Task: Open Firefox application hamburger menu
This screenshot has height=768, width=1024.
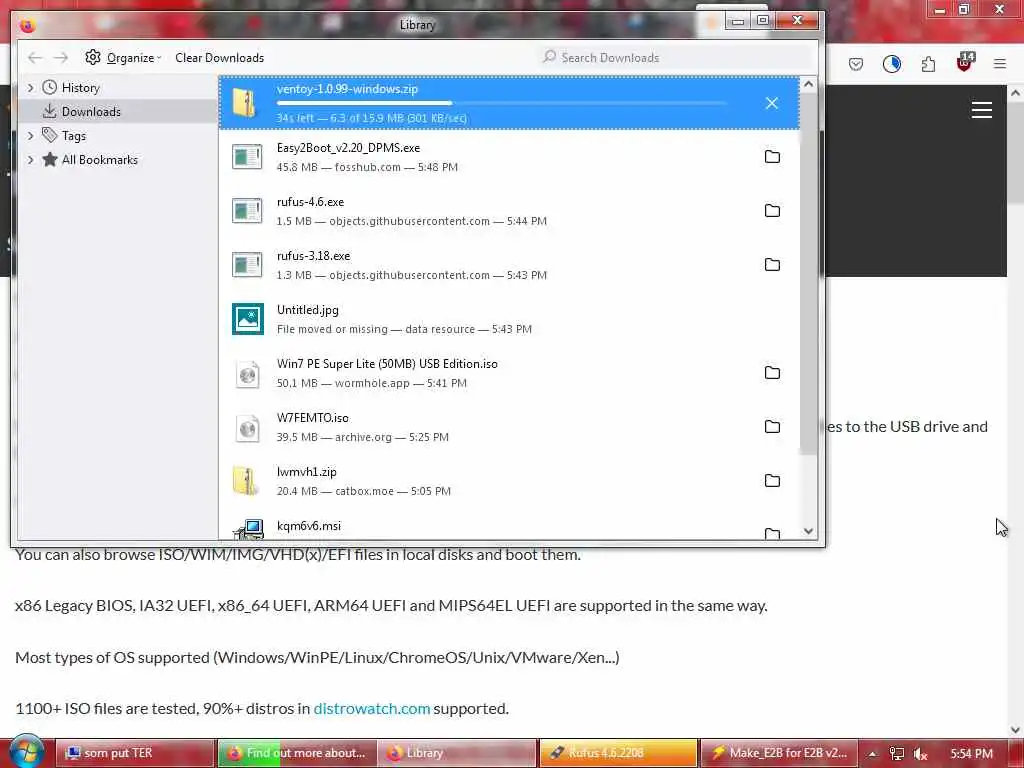Action: (1000, 64)
